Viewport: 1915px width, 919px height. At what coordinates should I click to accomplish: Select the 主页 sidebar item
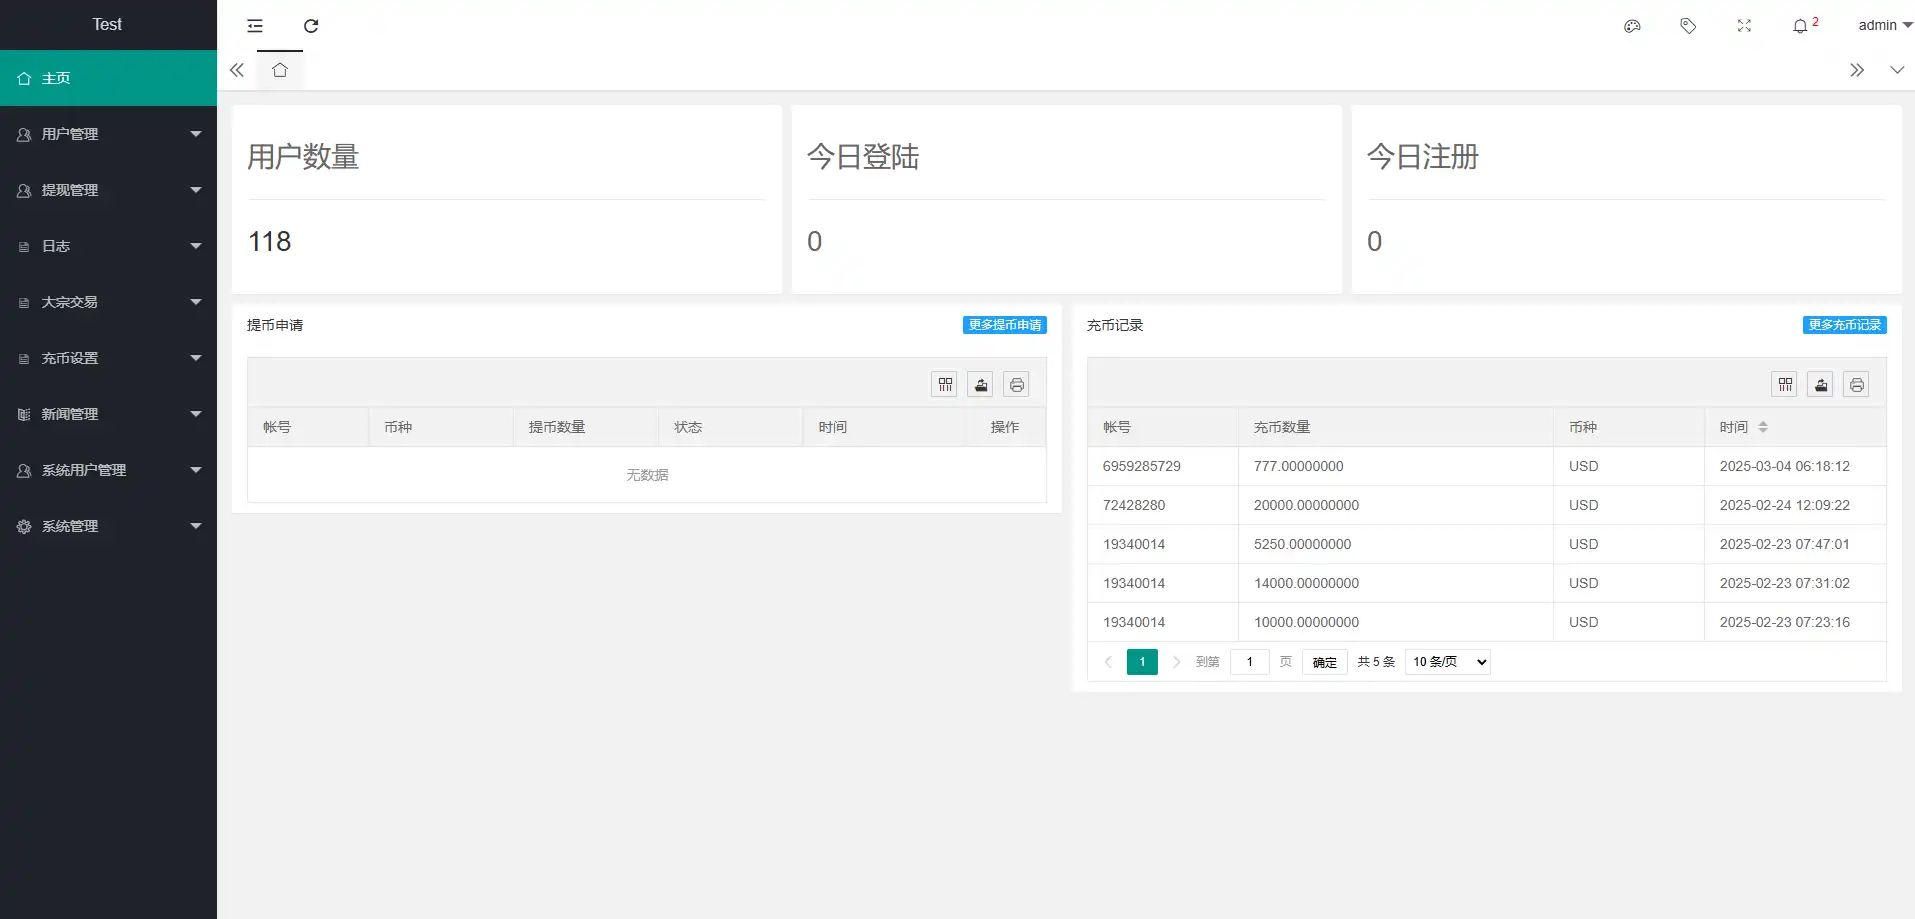(x=108, y=78)
